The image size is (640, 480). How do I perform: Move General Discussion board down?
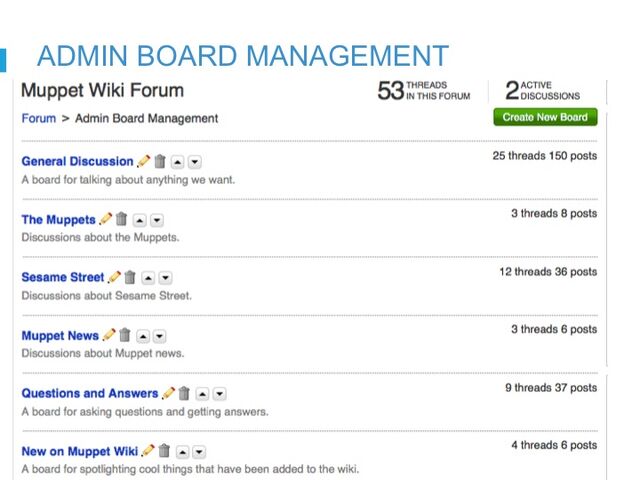195,162
